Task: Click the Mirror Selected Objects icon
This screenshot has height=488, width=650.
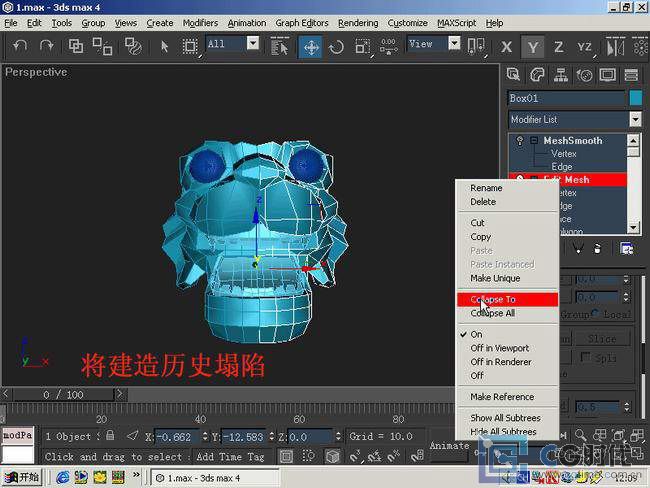Action: point(615,47)
